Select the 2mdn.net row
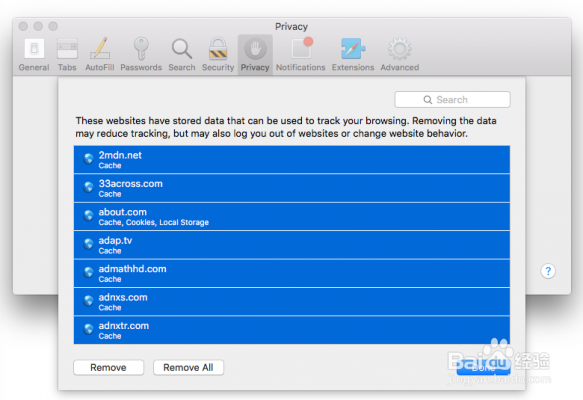 292,159
